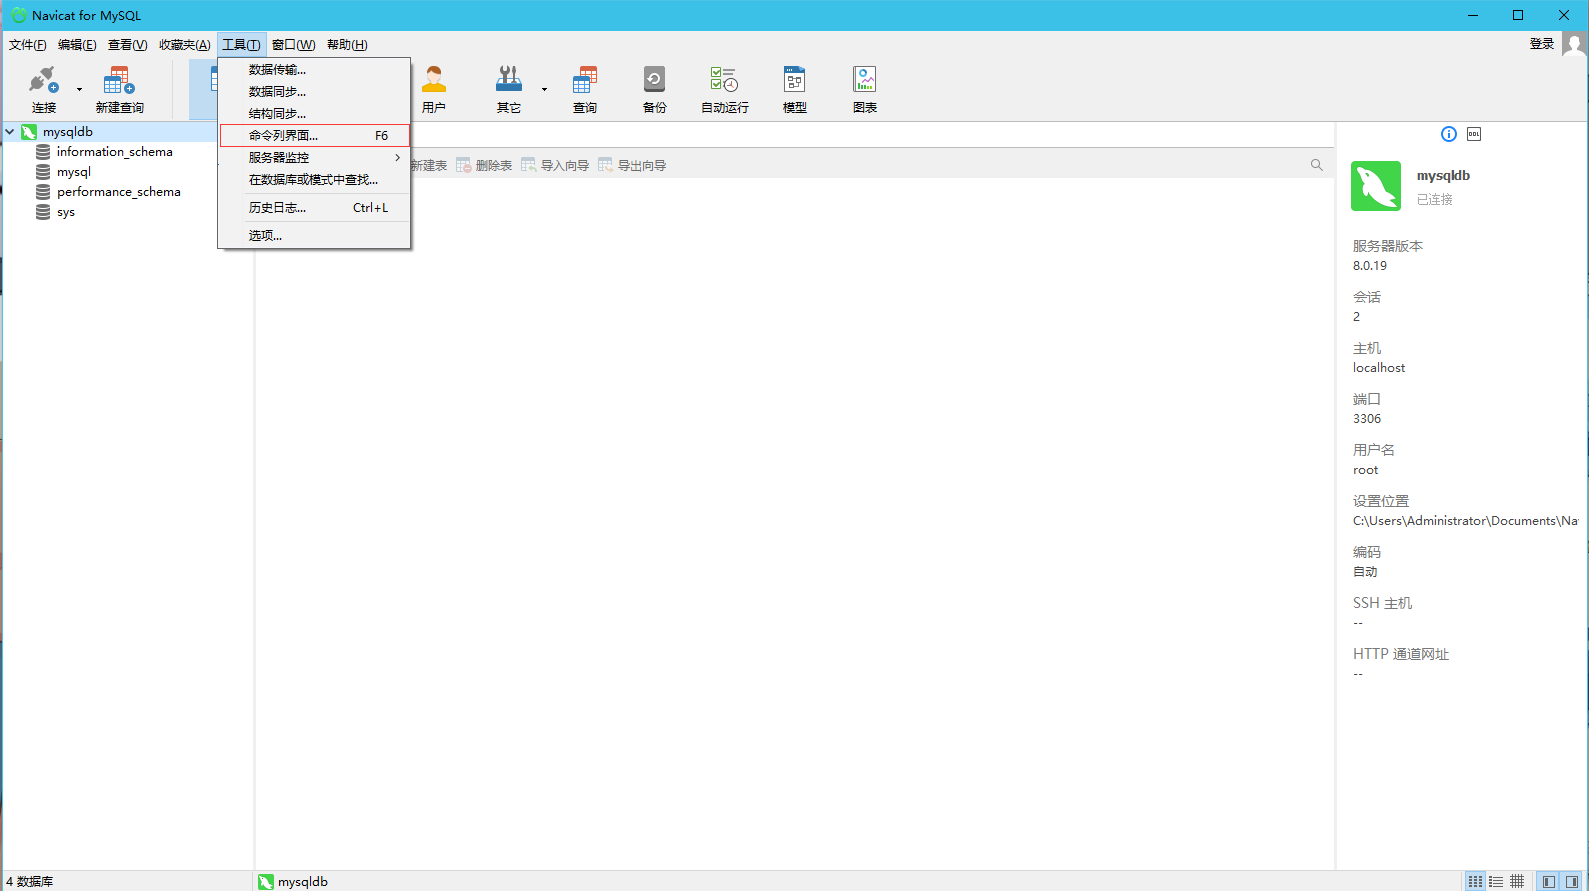The image size is (1589, 891).
Task: Click the 查询 (Query) toolbar icon
Action: (x=585, y=80)
